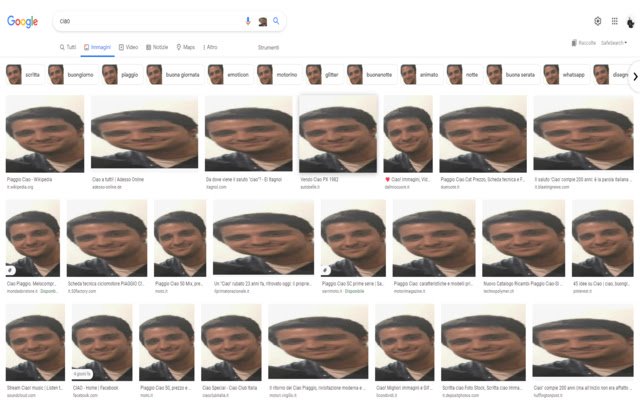Screen dimensions: 640x400
Task: Open Piaggio Ciao Cat Prezzo result link
Action: pyautogui.click(x=482, y=179)
